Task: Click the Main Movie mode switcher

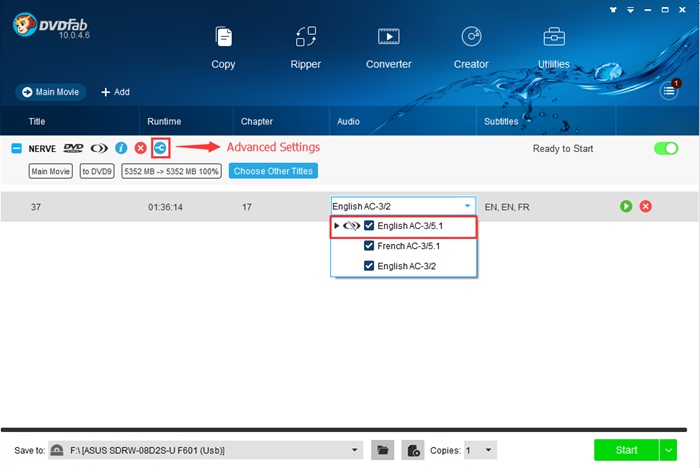Action: (x=50, y=92)
